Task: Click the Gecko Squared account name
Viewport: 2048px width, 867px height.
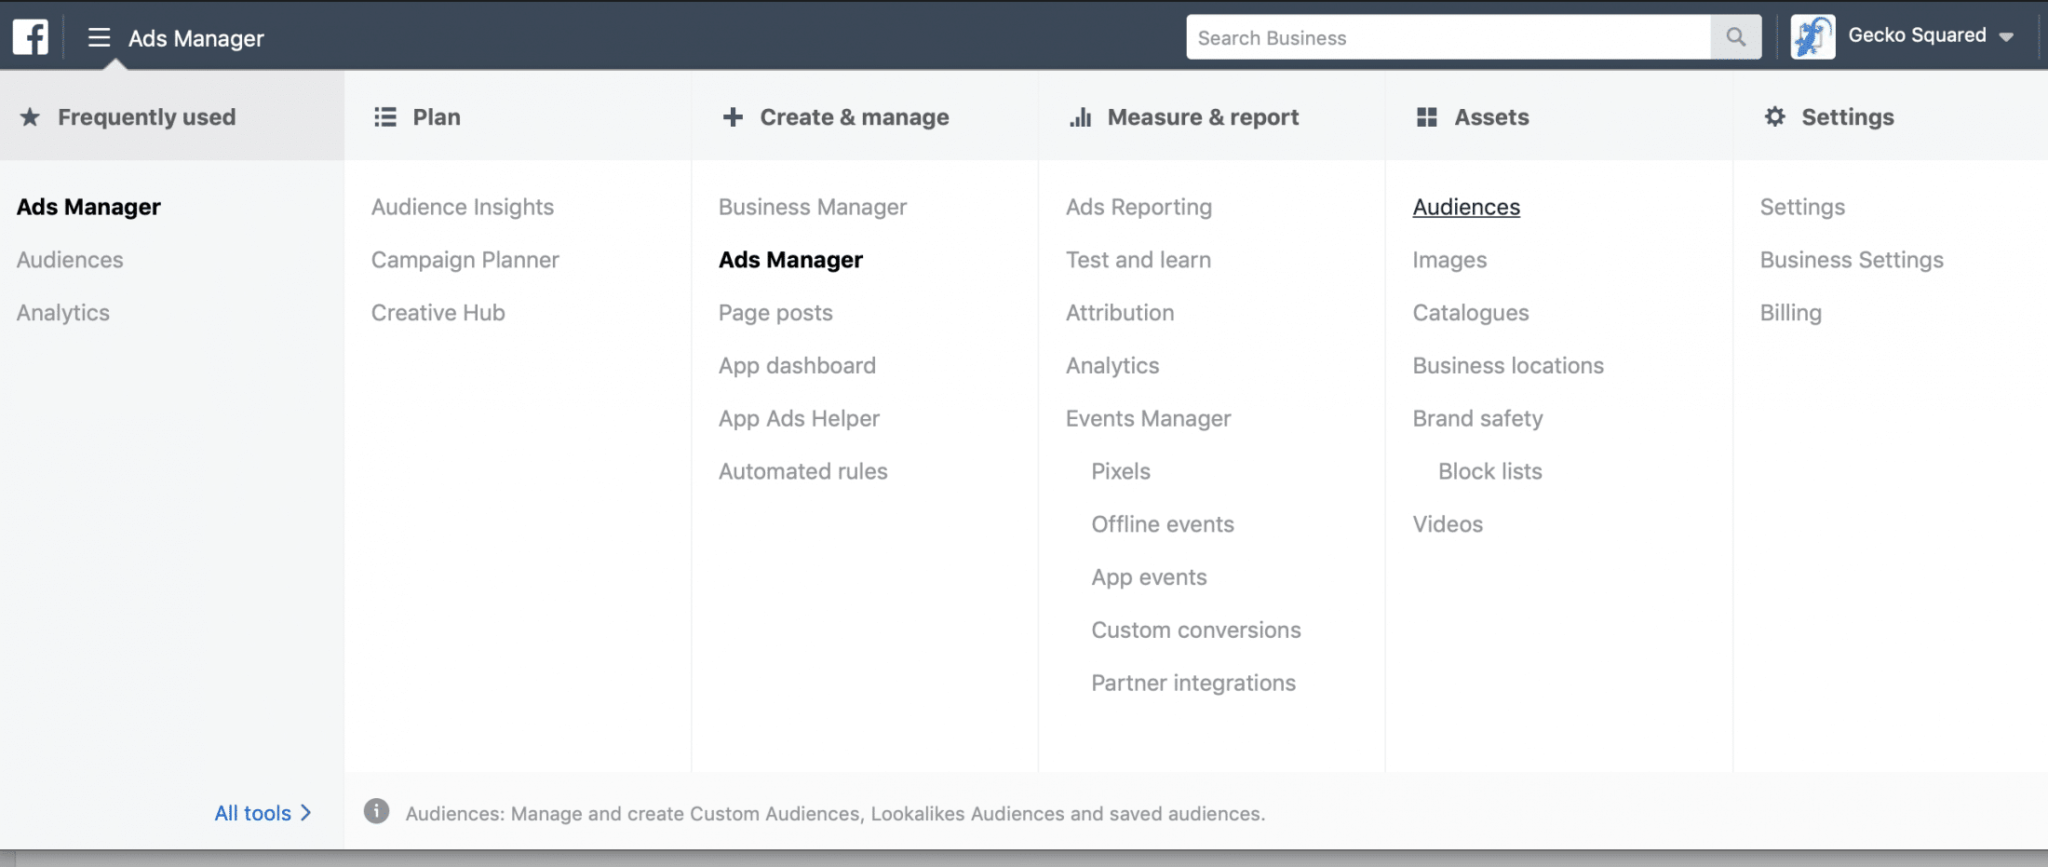Action: [x=1917, y=35]
